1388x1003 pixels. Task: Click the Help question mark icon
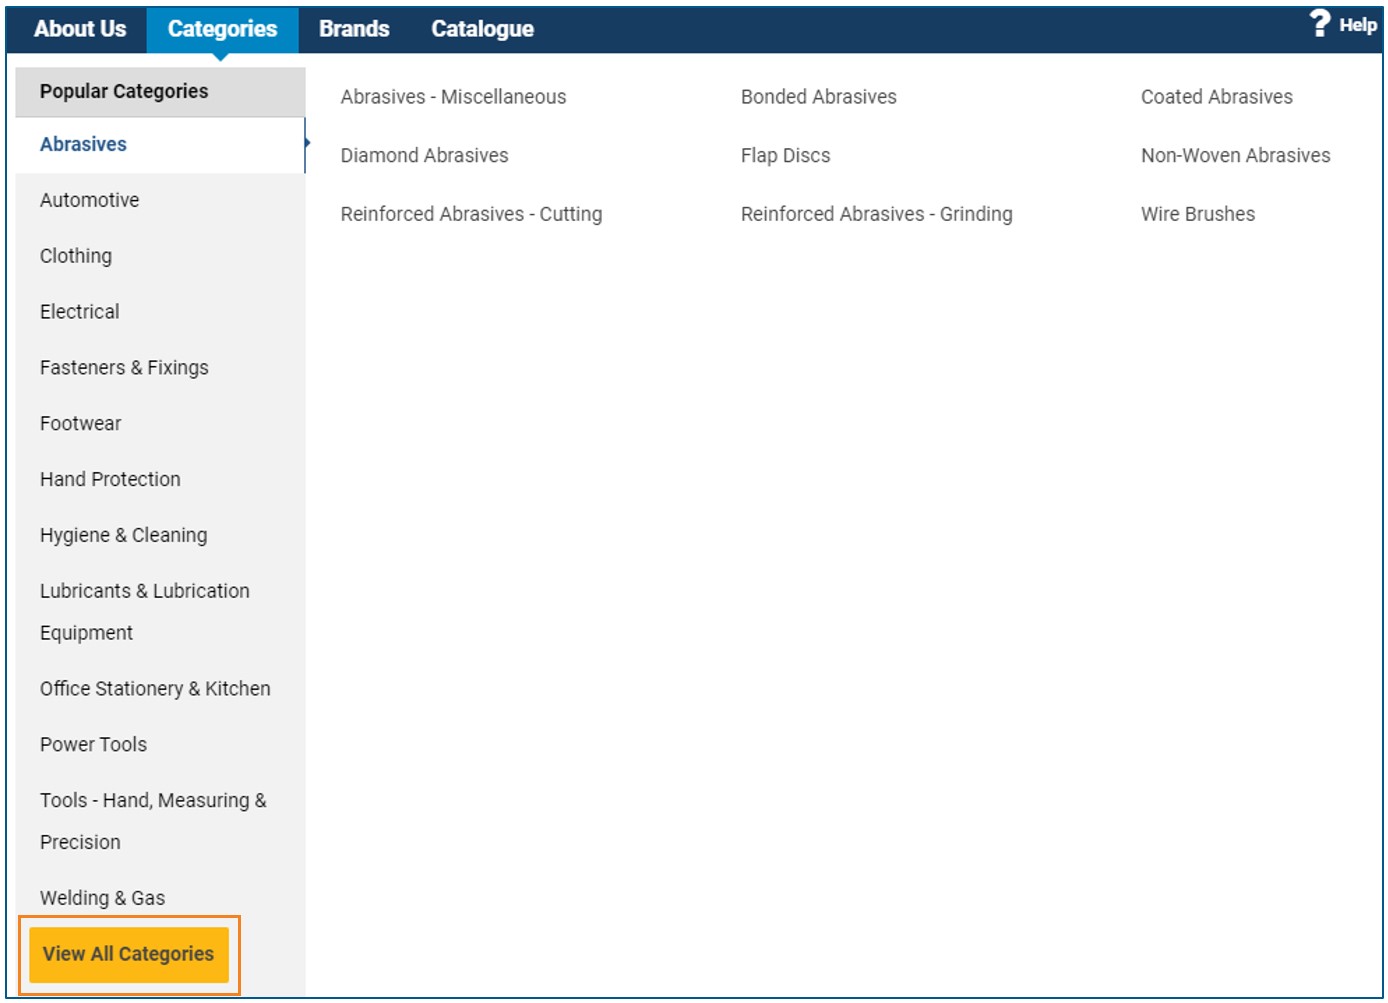[x=1320, y=23]
